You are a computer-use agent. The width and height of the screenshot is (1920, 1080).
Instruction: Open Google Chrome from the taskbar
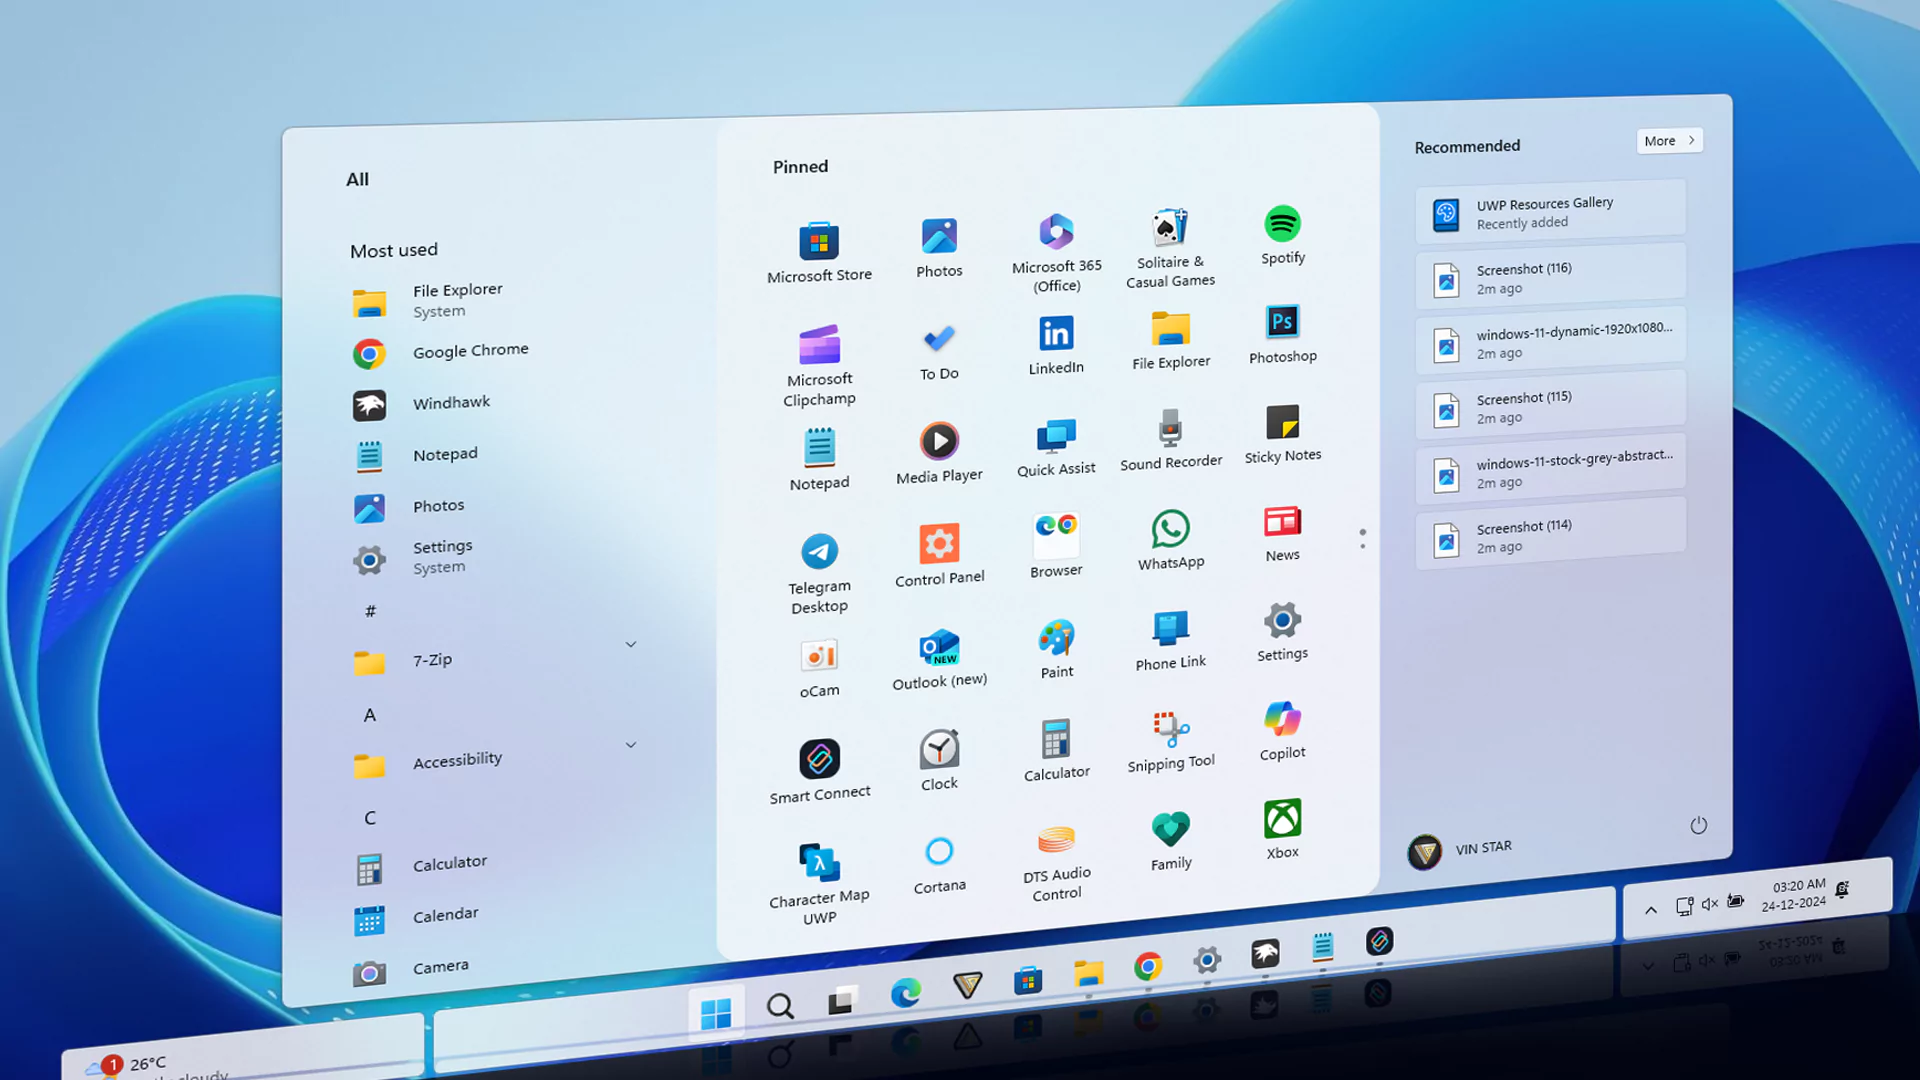(x=1148, y=967)
